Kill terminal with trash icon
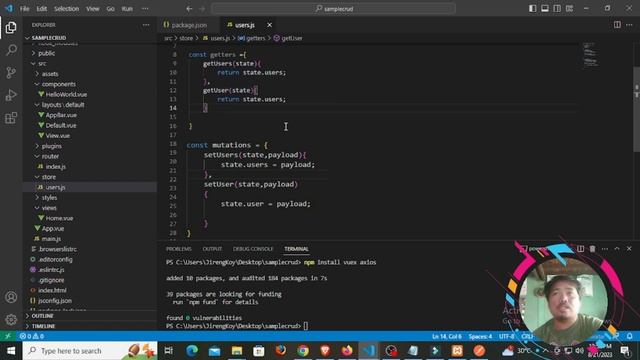The image size is (640, 360). tap(592, 249)
